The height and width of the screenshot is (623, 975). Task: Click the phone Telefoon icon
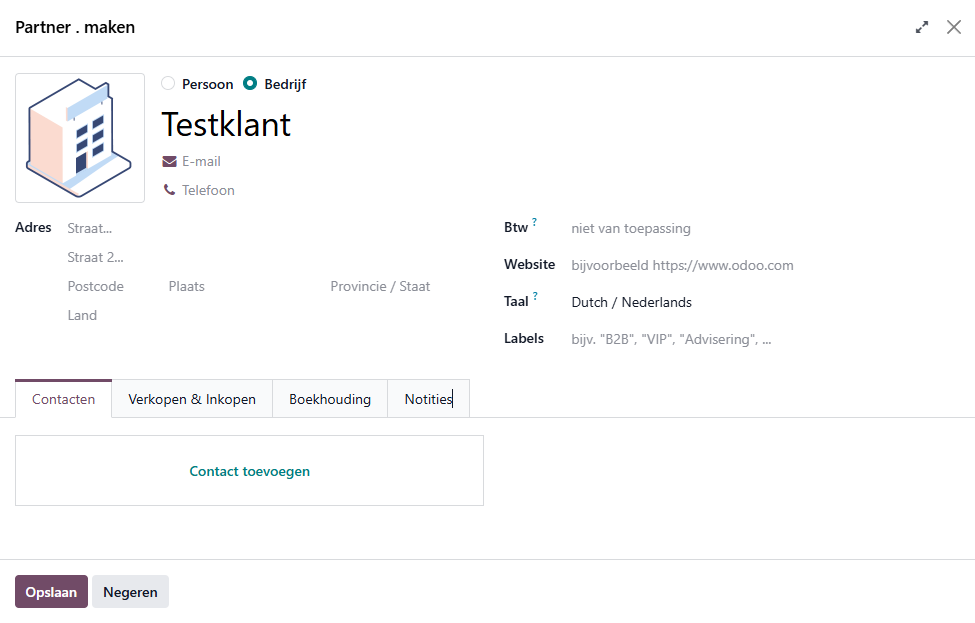pyautogui.click(x=169, y=190)
